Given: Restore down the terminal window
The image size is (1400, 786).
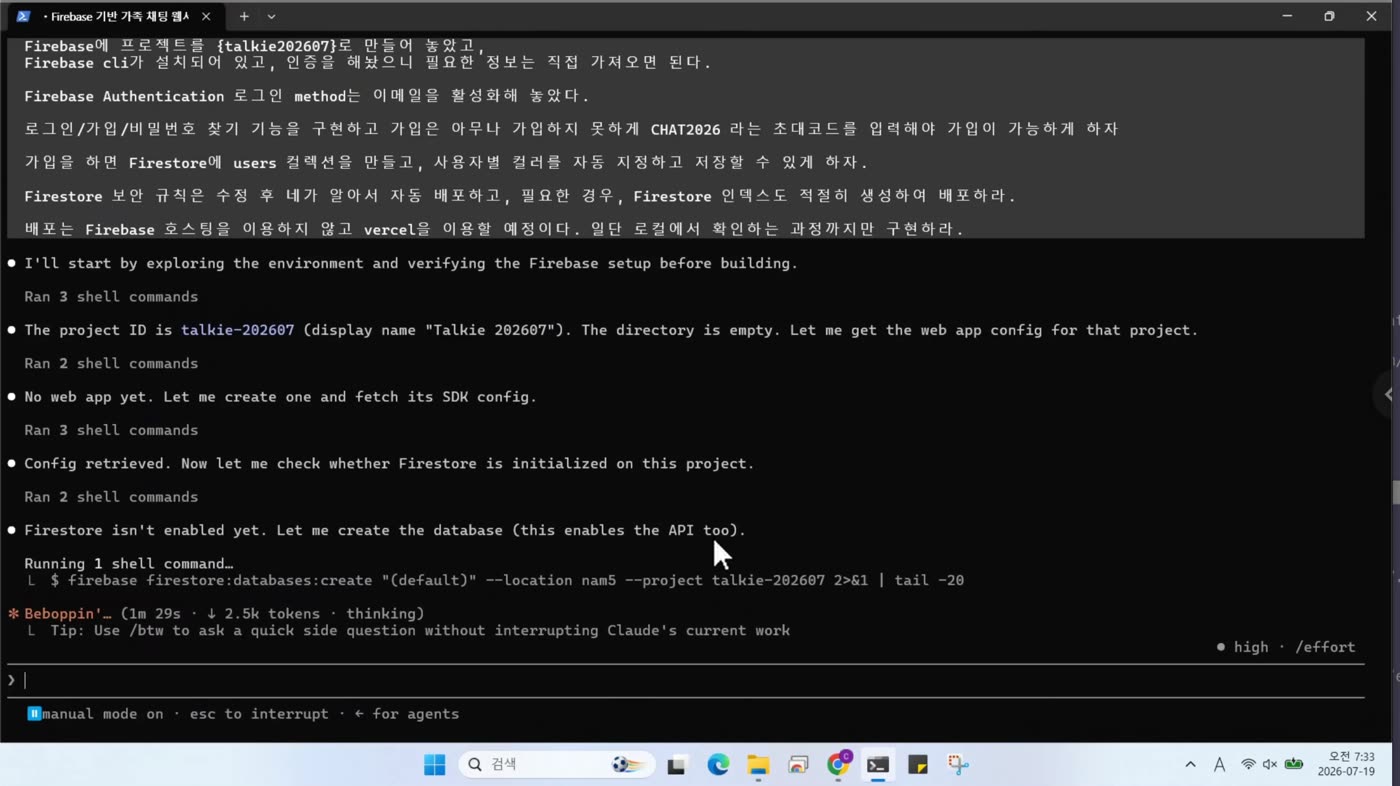Looking at the screenshot, I should coord(1329,16).
